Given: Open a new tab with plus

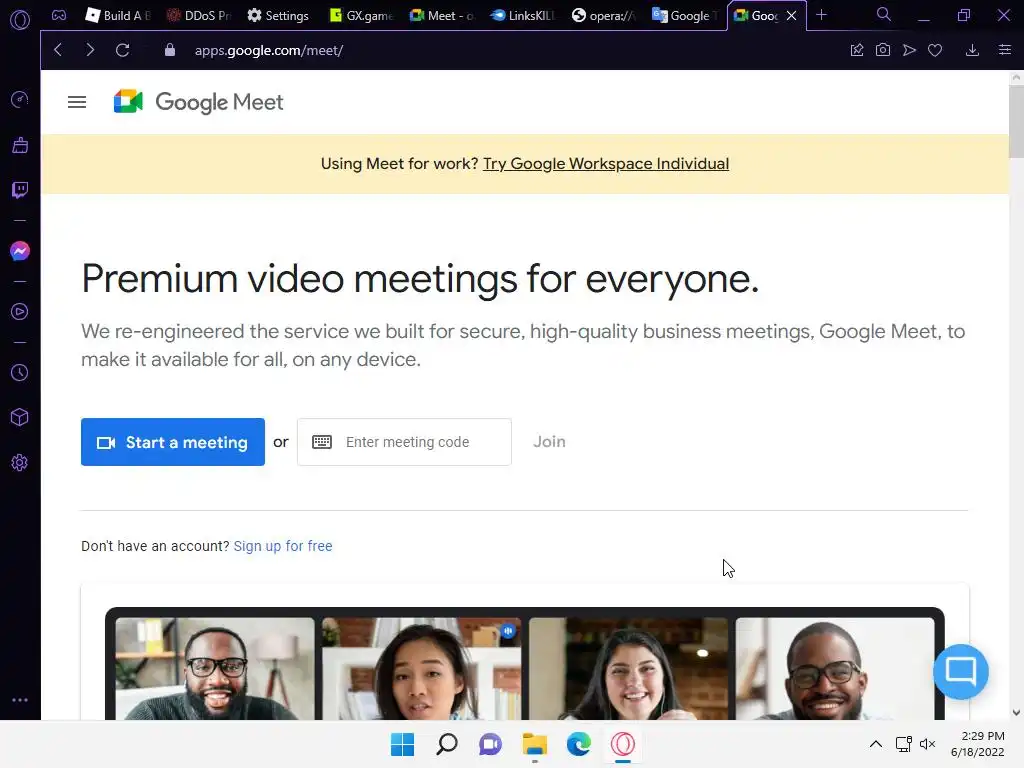Looking at the screenshot, I should (822, 15).
